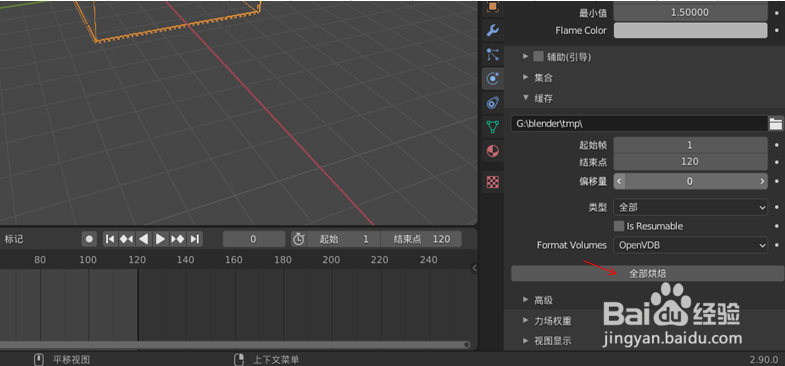Click the timeline 结束点 field showing 120

421,239
